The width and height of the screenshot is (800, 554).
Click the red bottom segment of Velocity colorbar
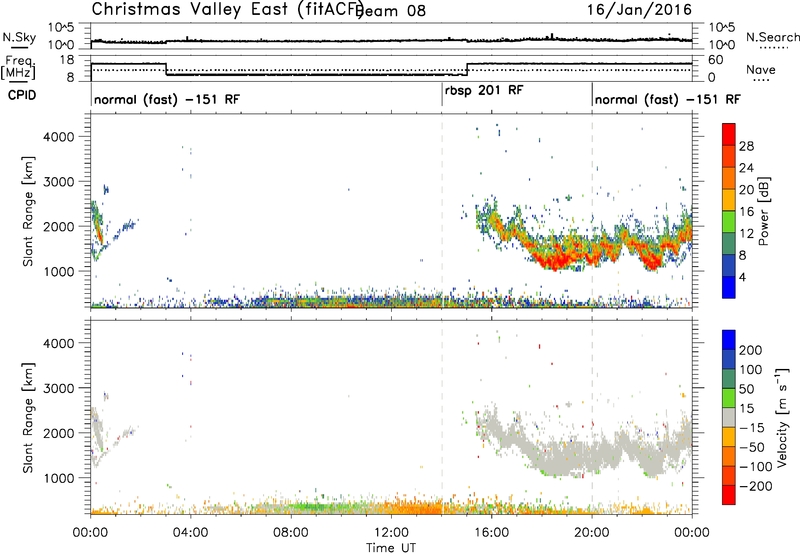[729, 495]
